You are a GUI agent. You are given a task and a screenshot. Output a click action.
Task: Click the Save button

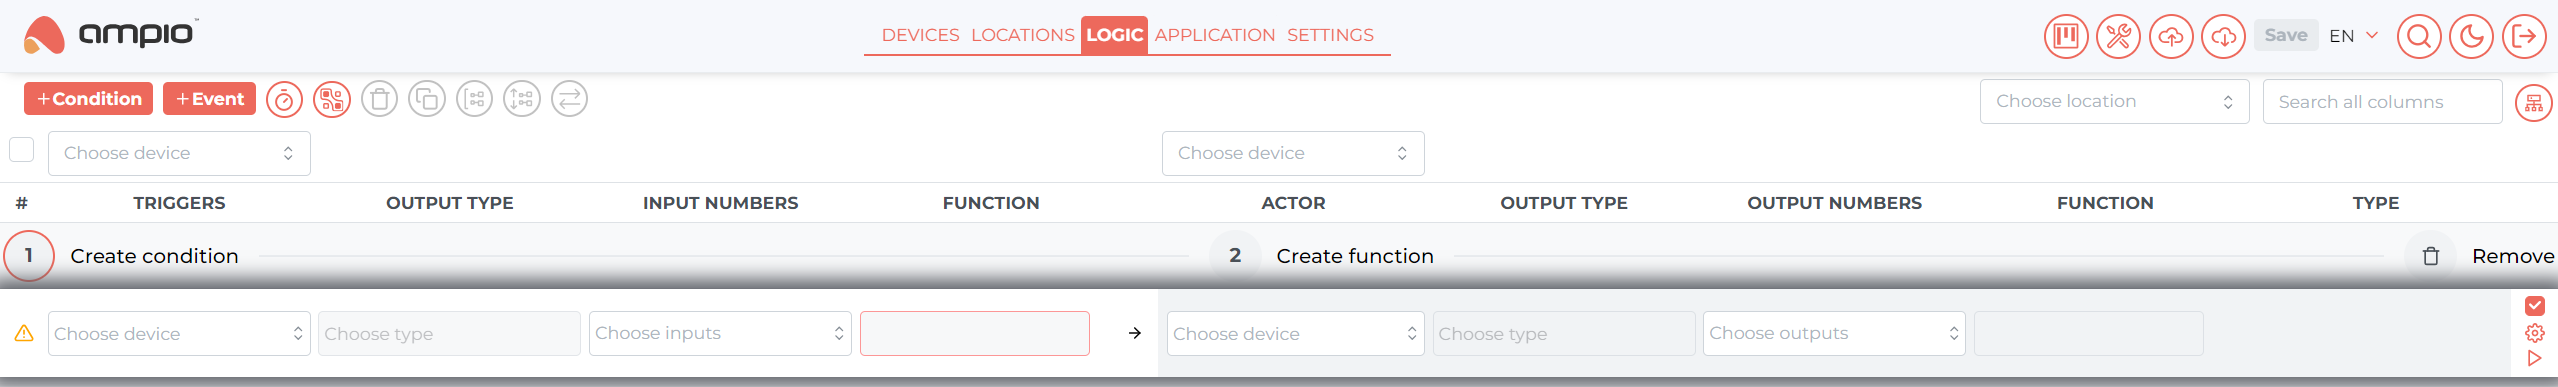click(2285, 35)
